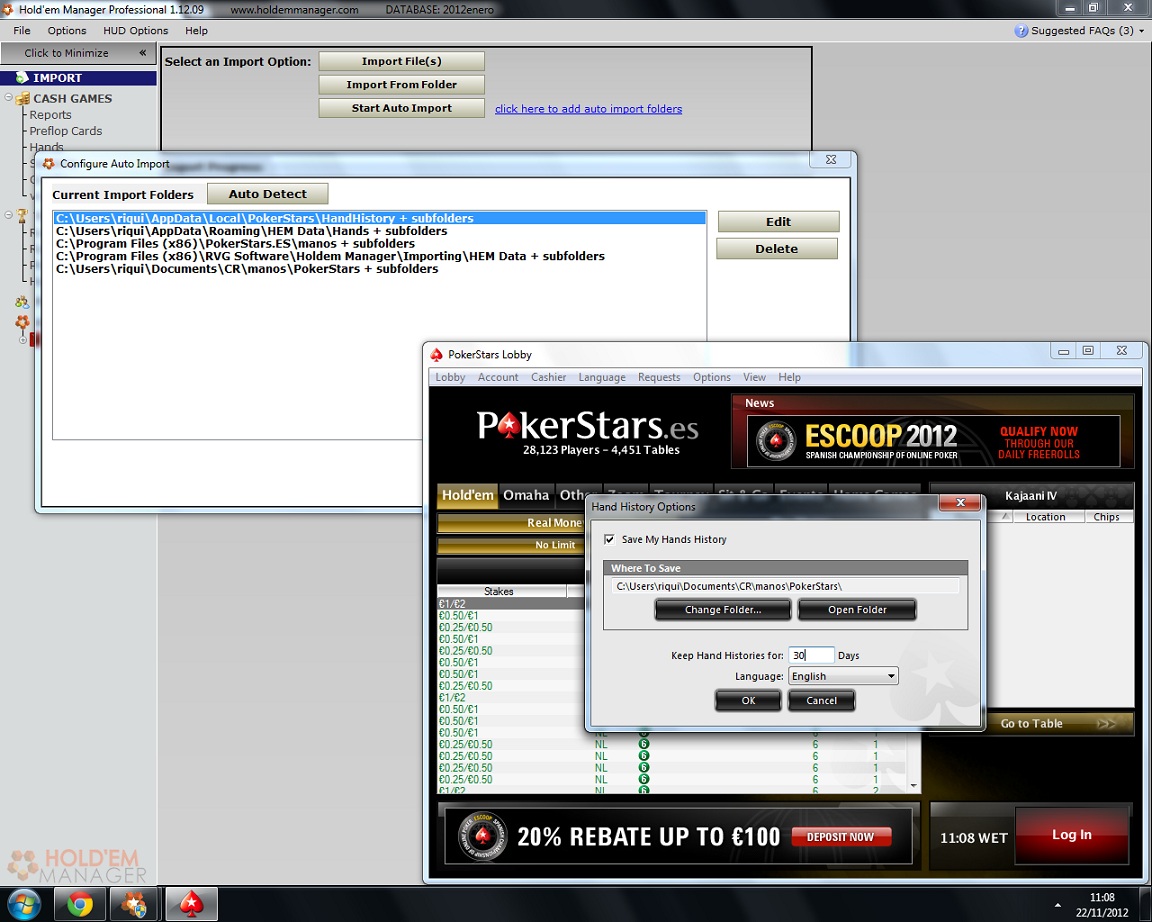Open the Account menu in PokerStars
Screen dimensions: 1152x922
[498, 377]
